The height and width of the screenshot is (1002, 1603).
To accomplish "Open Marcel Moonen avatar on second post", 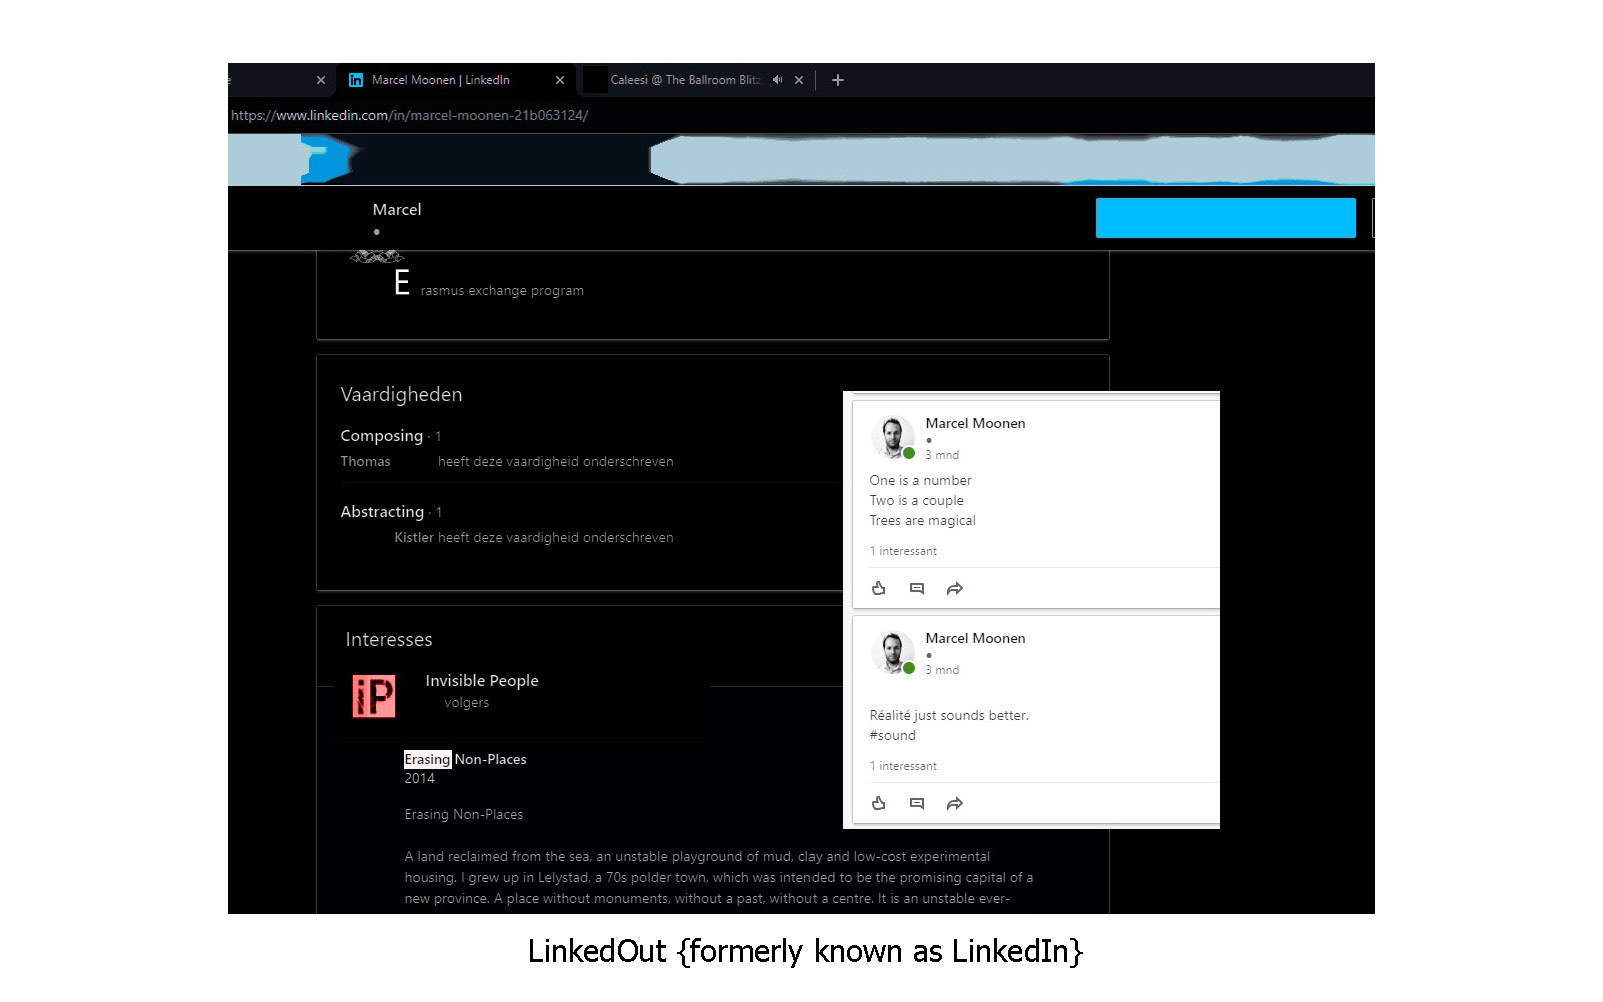I will coord(892,652).
